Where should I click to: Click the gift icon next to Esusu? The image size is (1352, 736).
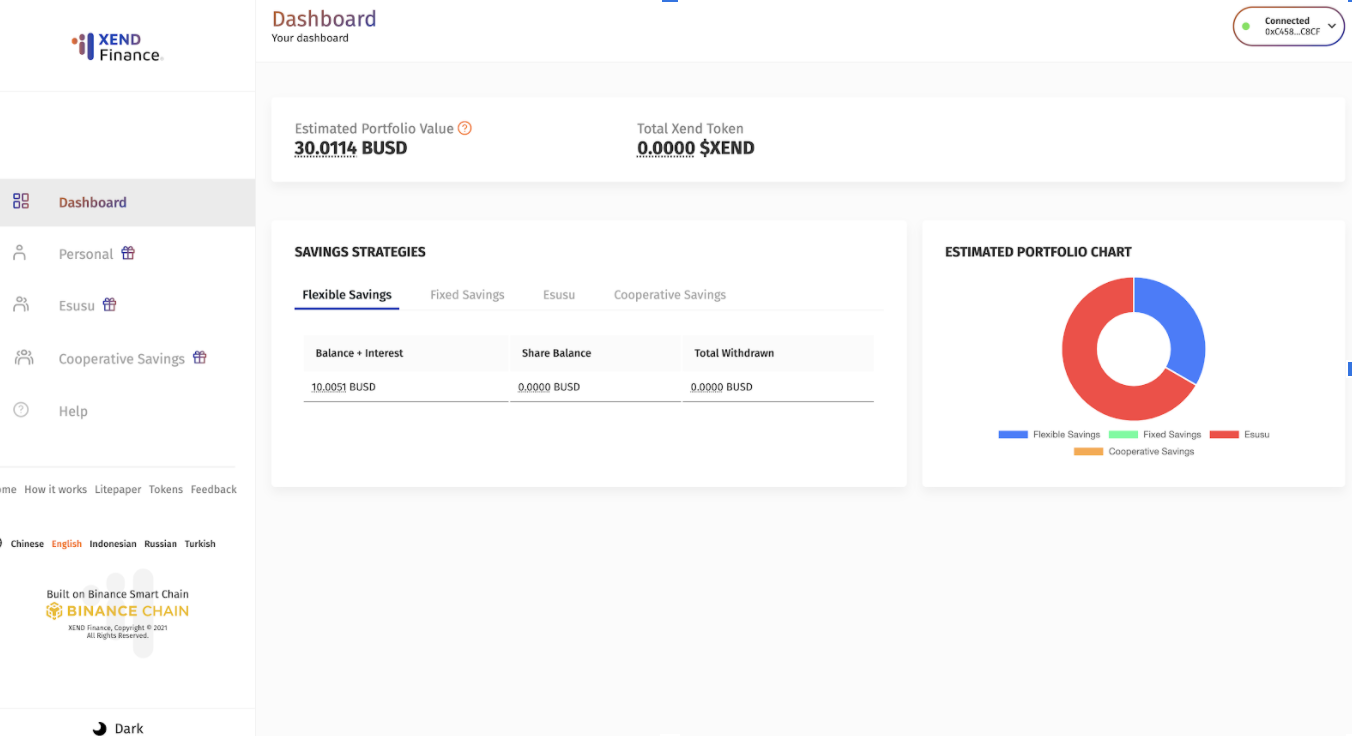pos(110,305)
